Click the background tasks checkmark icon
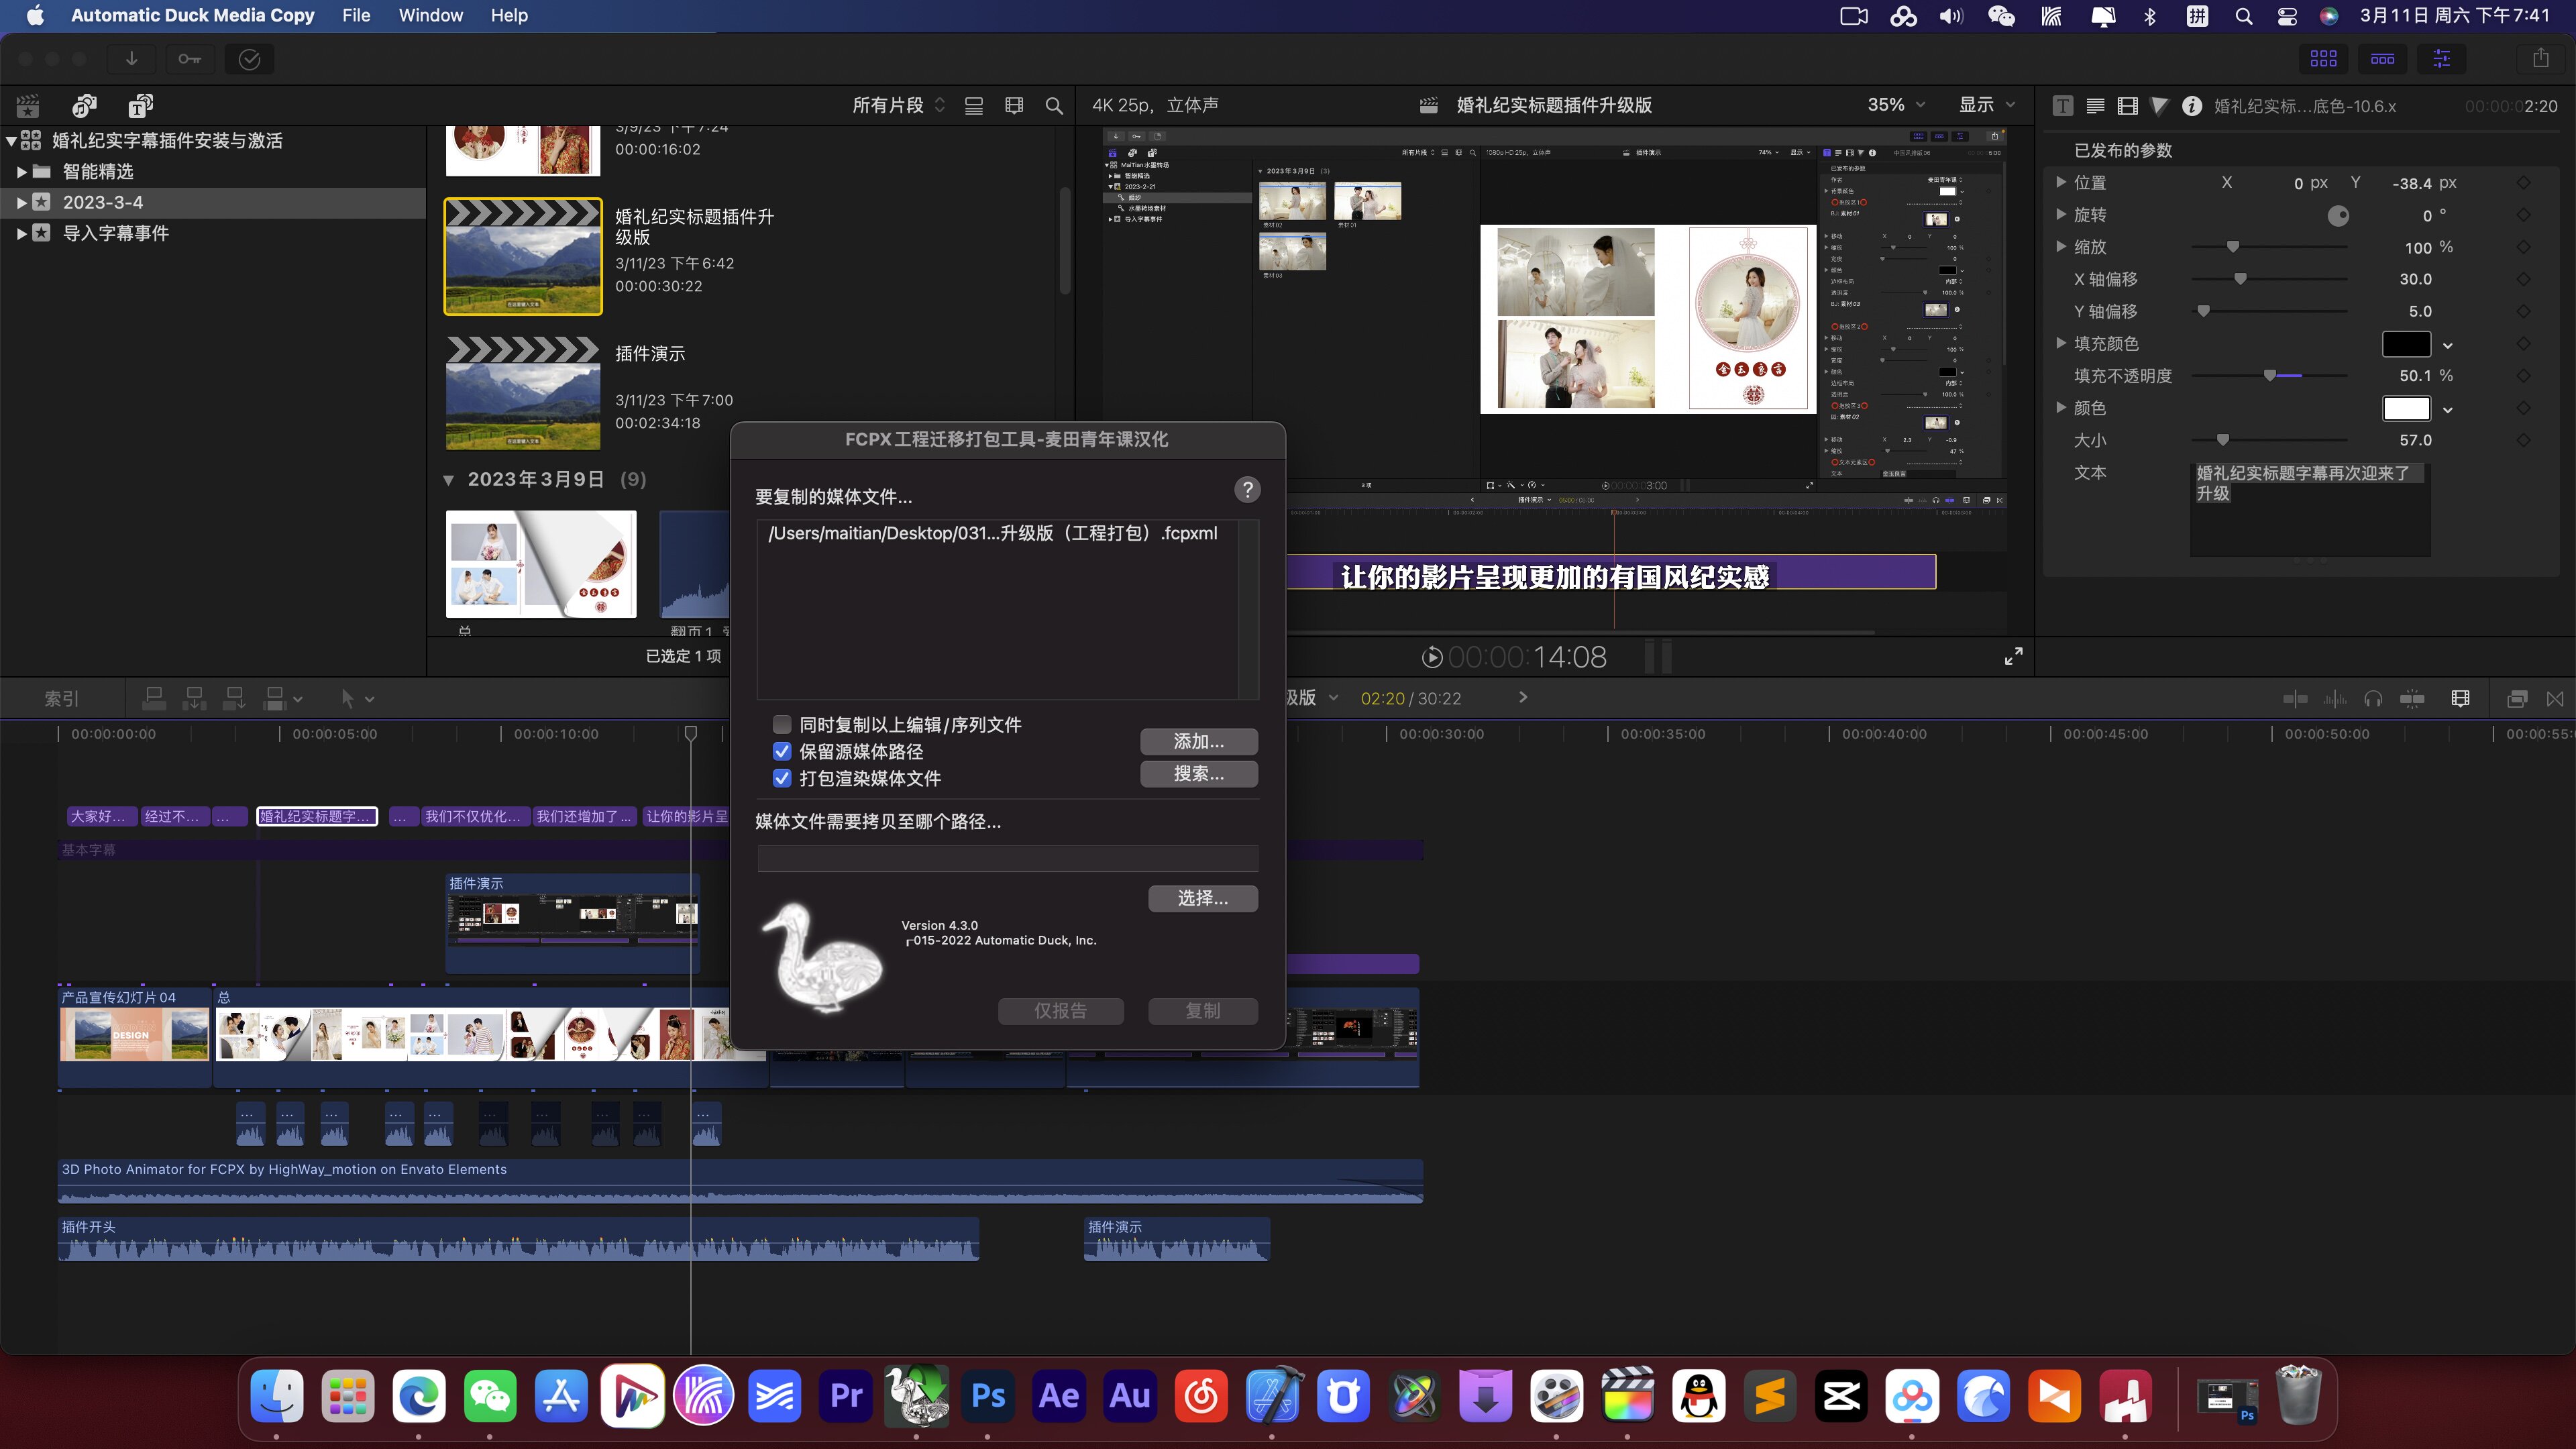Screen dimensions: 2576x1449 click(x=250, y=59)
